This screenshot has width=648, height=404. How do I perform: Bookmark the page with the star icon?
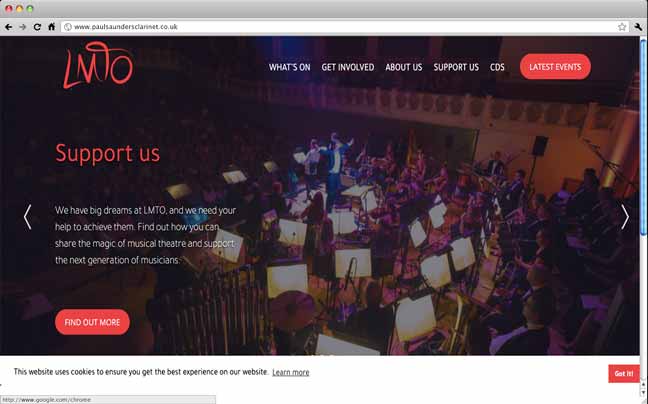tap(622, 27)
